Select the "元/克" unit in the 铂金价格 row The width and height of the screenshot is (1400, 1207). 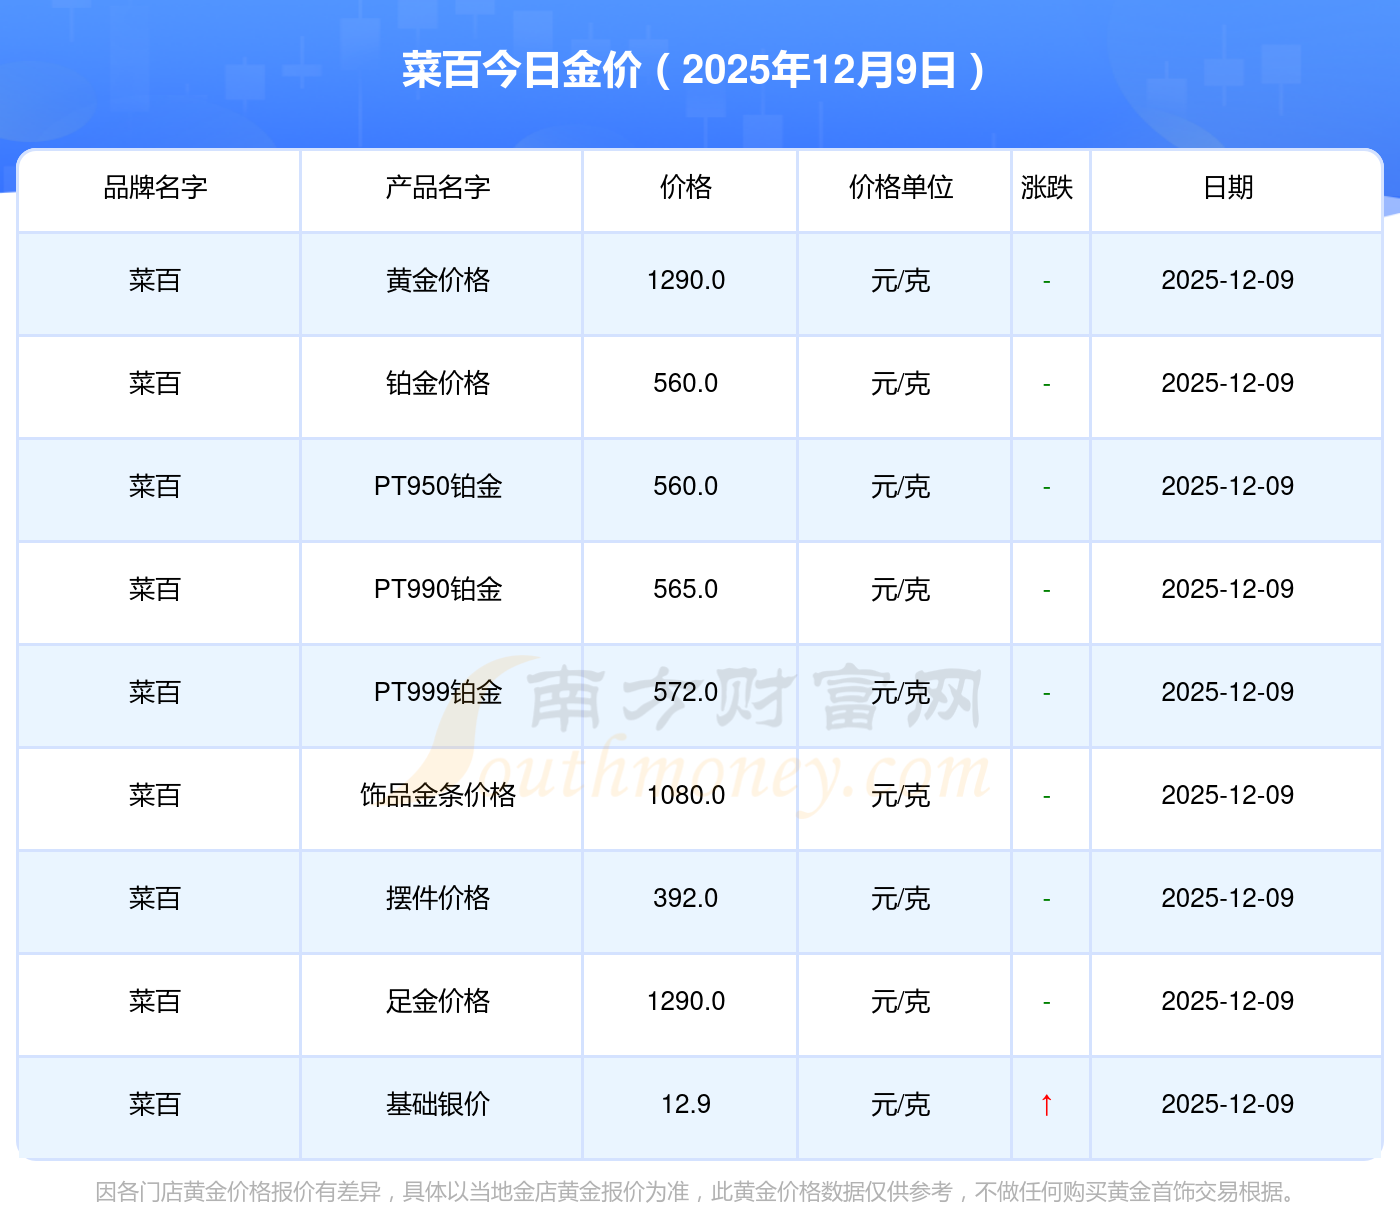[x=901, y=383]
